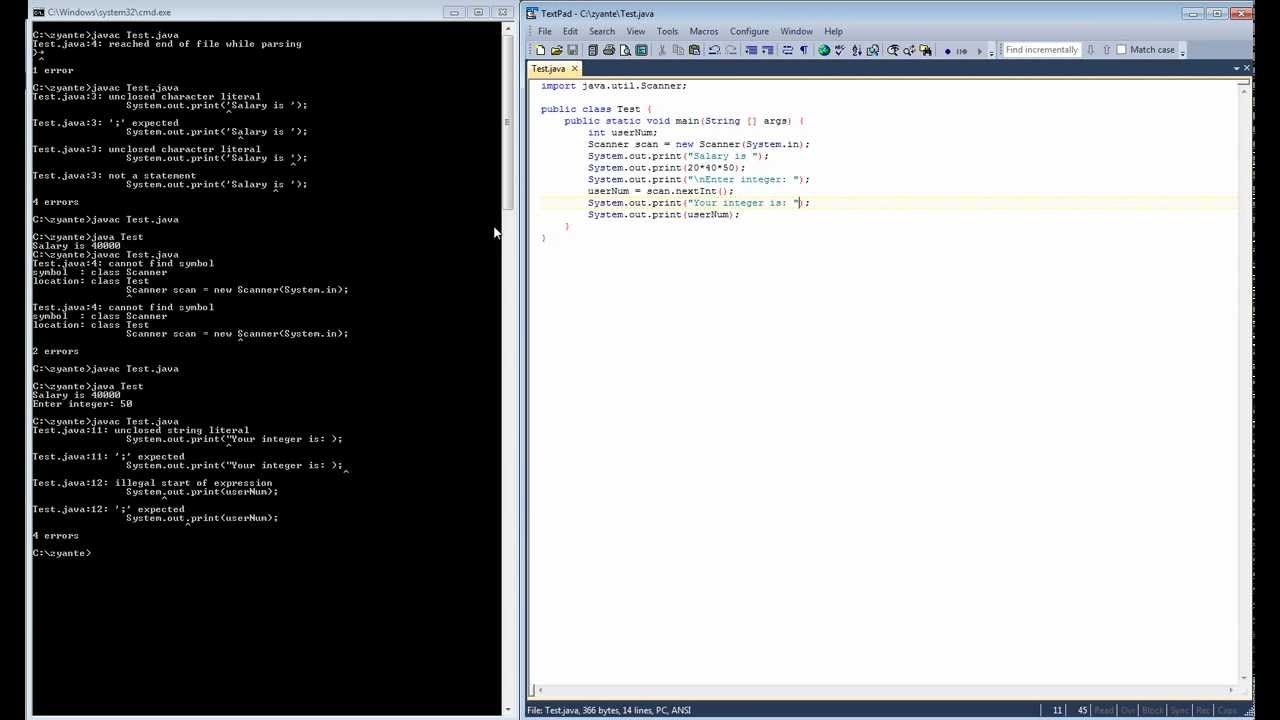This screenshot has width=1280, height=720.
Task: Click the Manage Files toolbar icon
Action: point(593,50)
